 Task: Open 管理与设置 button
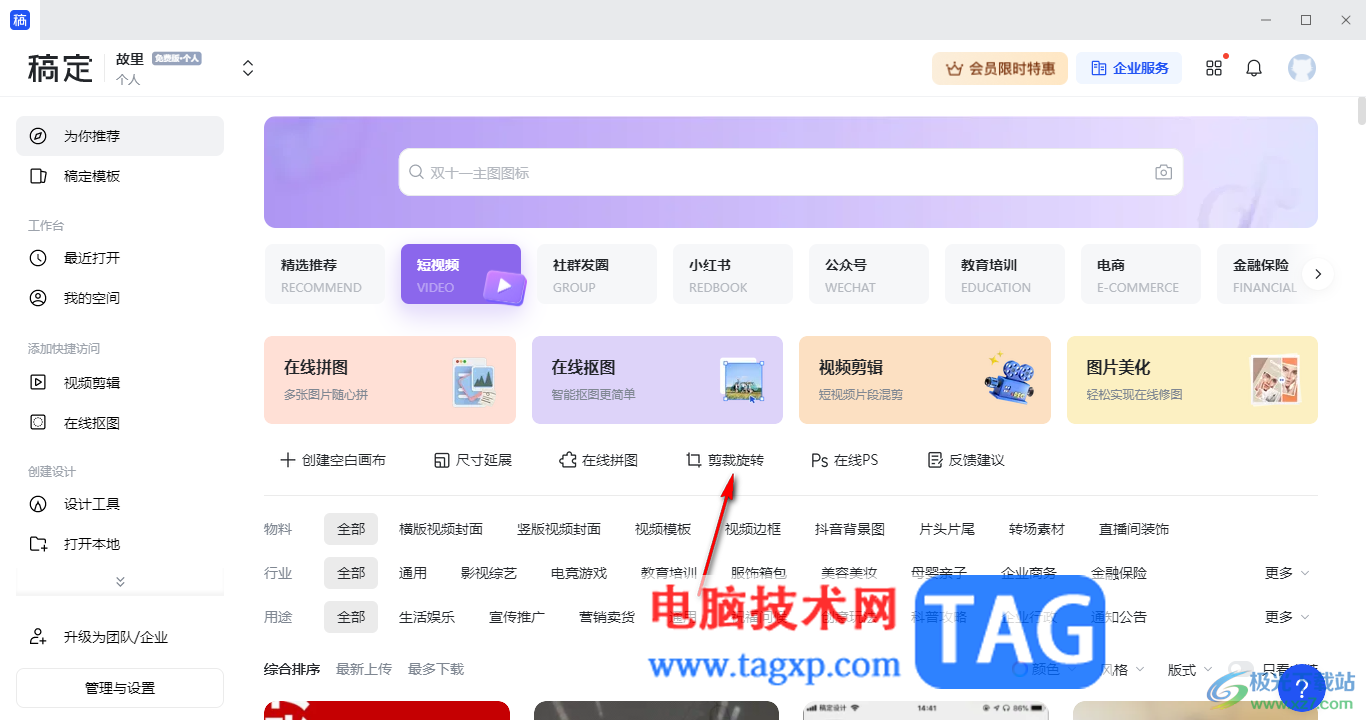pos(120,688)
